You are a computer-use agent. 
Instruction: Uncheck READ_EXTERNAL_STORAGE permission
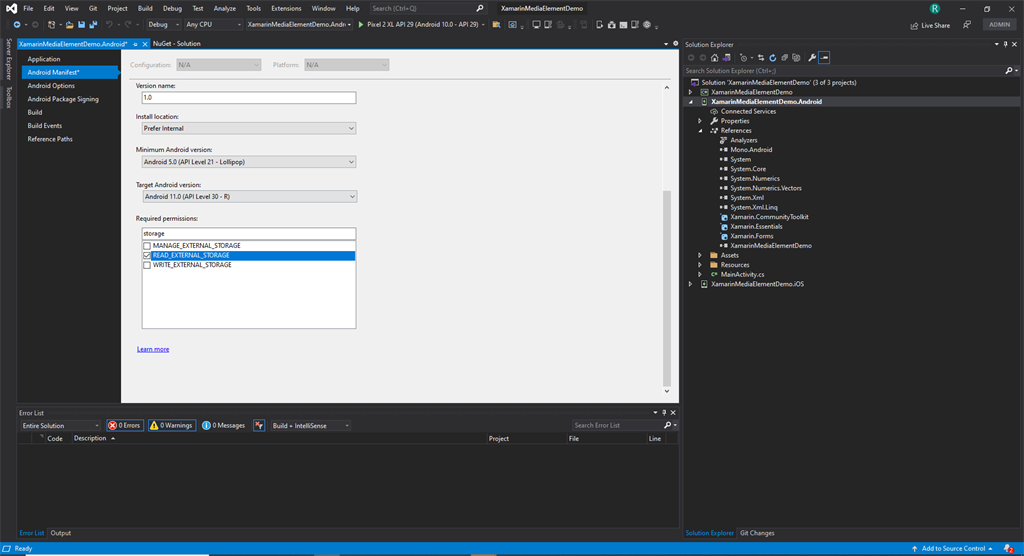[x=147, y=255]
